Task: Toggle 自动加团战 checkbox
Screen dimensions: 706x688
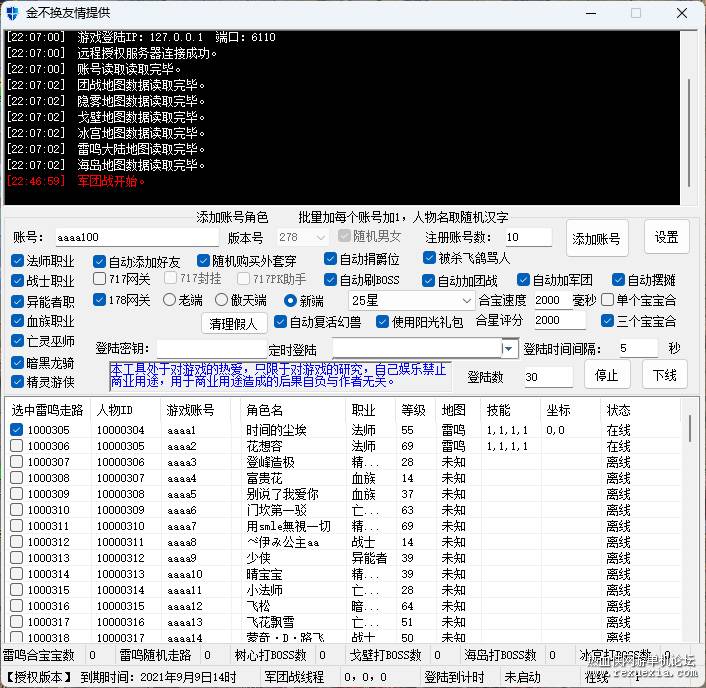Action: [428, 281]
